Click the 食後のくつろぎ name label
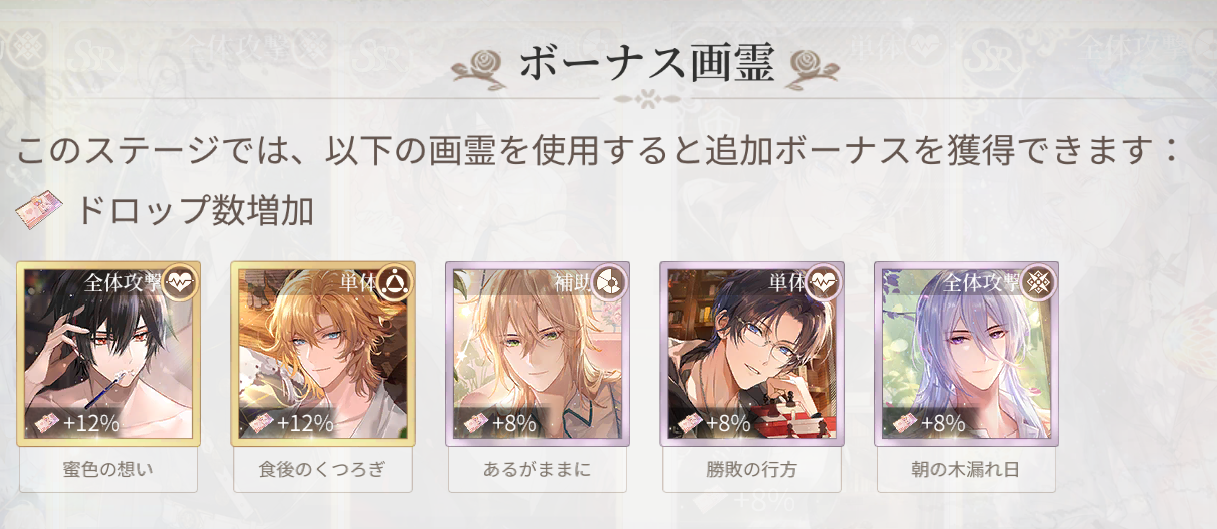Screen dimensions: 1217x529 (x=323, y=470)
